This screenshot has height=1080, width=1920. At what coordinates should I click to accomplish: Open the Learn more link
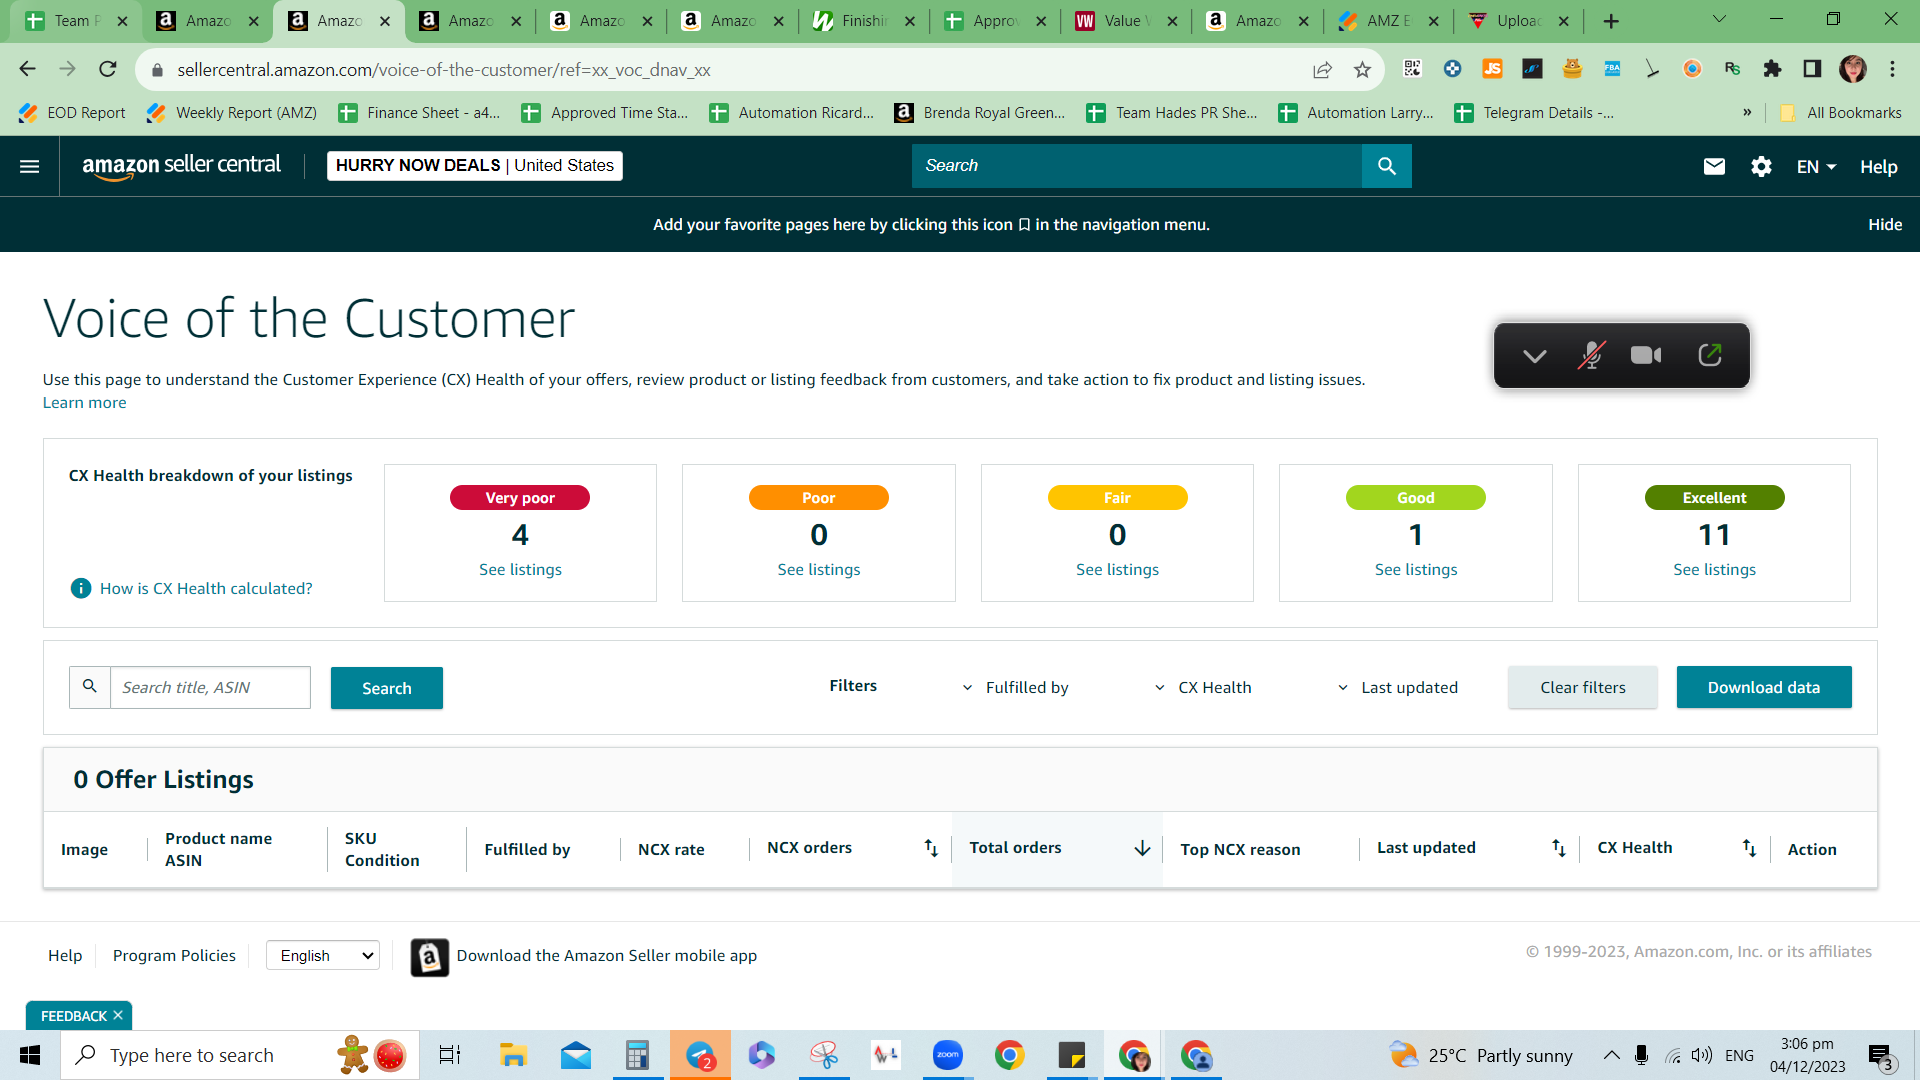click(84, 403)
